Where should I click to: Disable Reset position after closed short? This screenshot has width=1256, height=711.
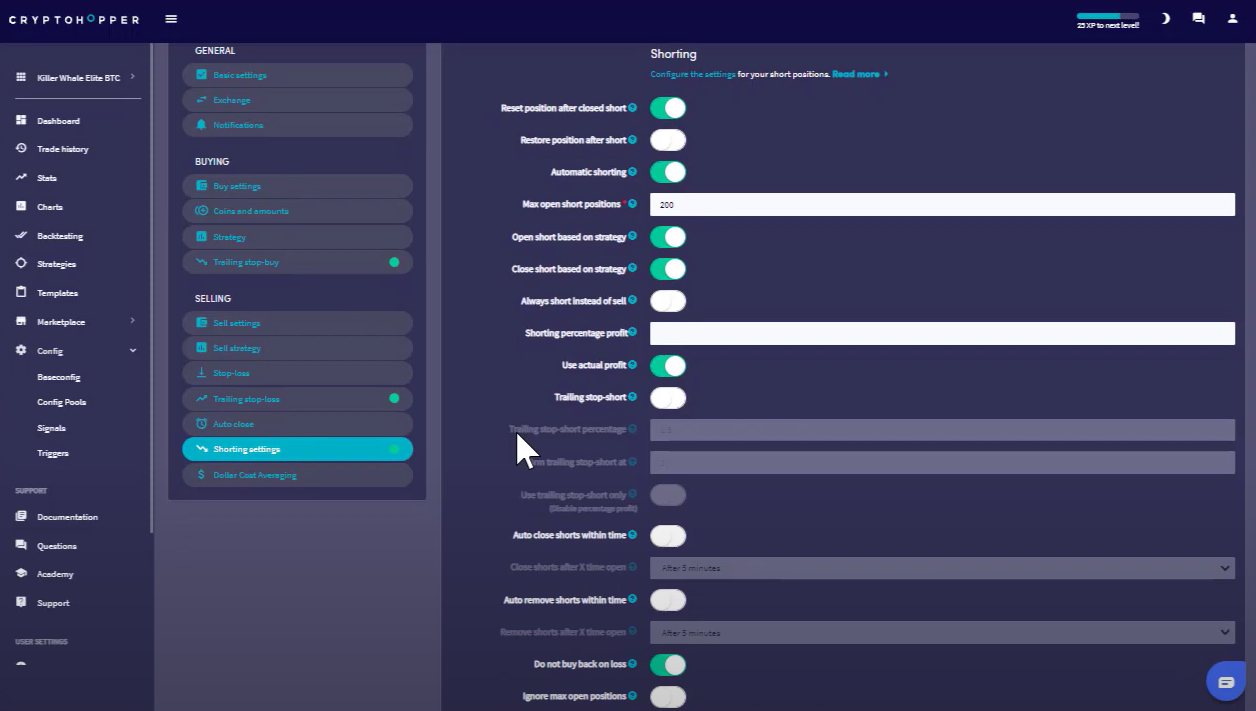(668, 108)
